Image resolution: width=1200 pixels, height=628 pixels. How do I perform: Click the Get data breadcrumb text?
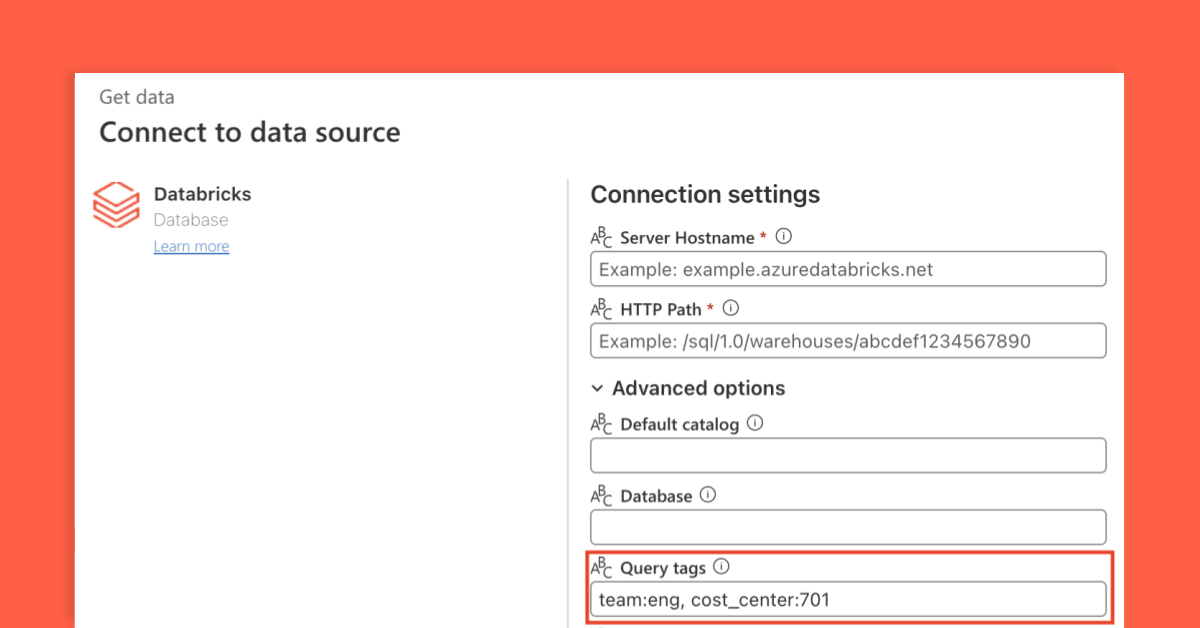click(137, 97)
